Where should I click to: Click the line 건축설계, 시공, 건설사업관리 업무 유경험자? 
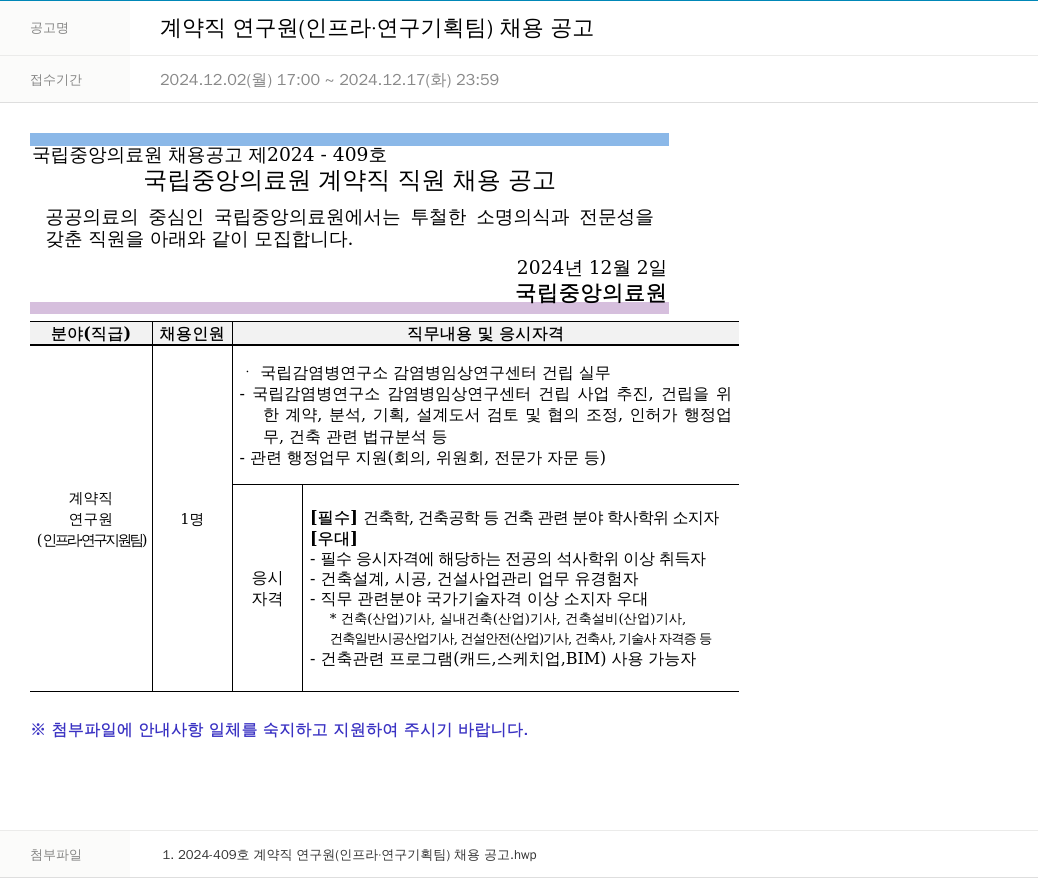point(474,579)
